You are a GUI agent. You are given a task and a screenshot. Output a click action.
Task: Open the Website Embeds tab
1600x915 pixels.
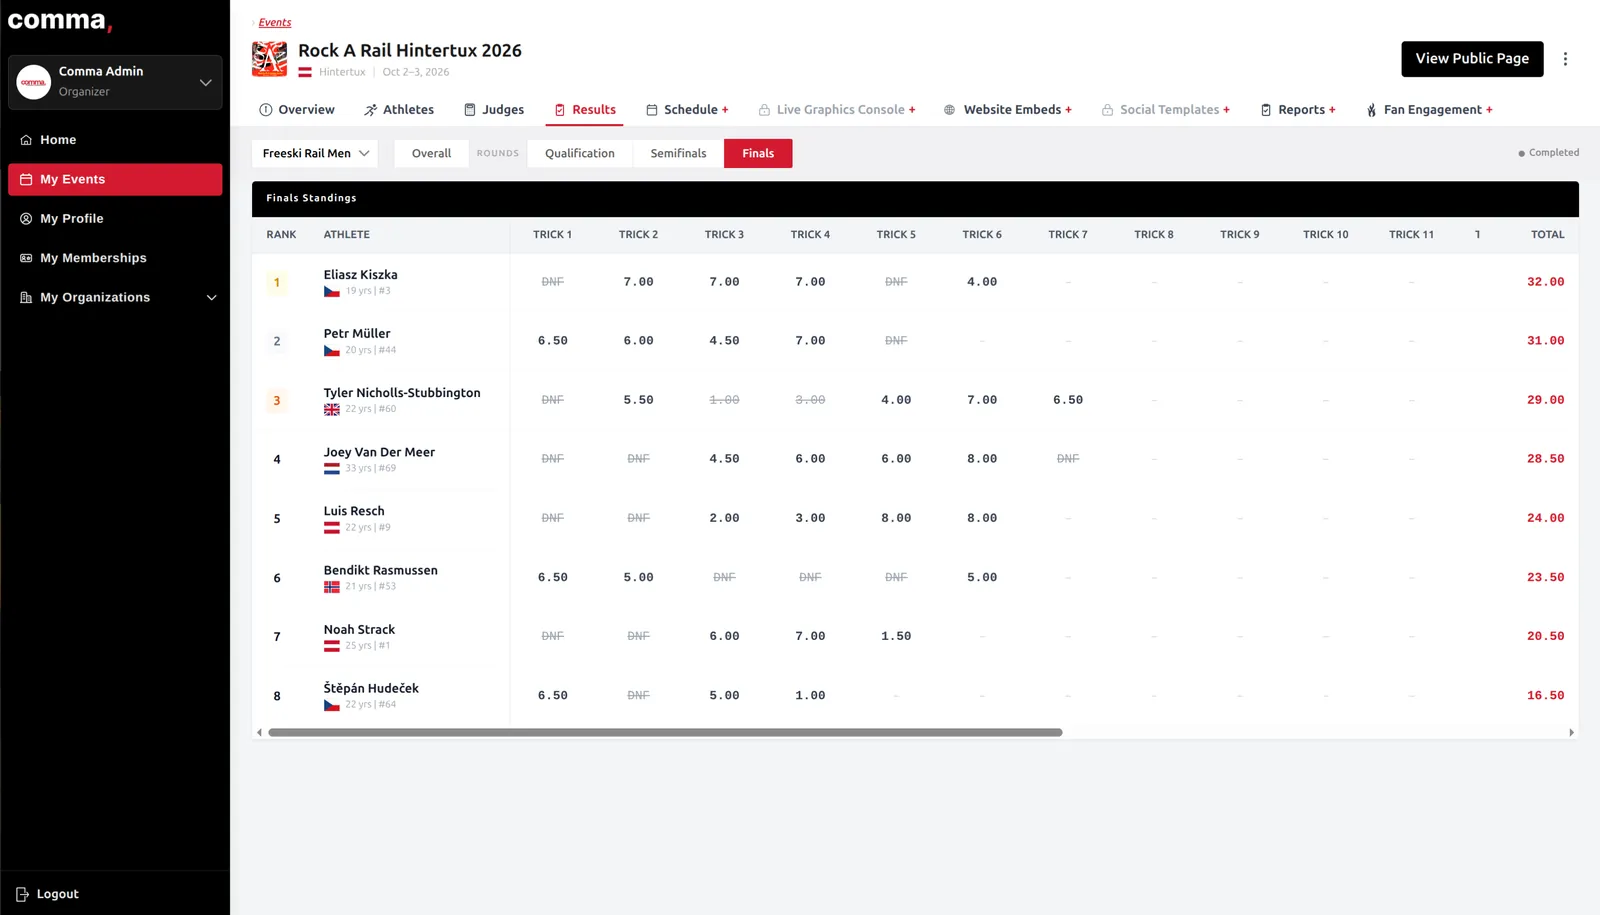[x=1008, y=110]
